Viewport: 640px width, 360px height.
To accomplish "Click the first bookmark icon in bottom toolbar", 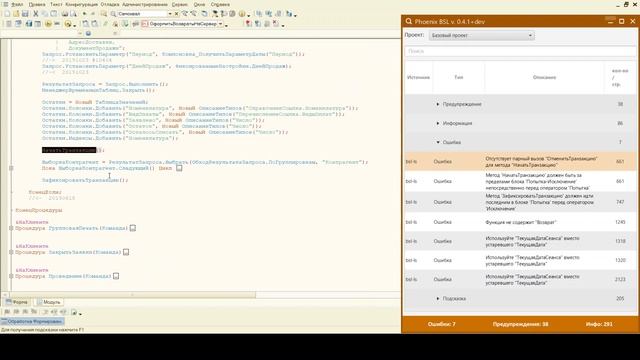I will (x=7, y=312).
